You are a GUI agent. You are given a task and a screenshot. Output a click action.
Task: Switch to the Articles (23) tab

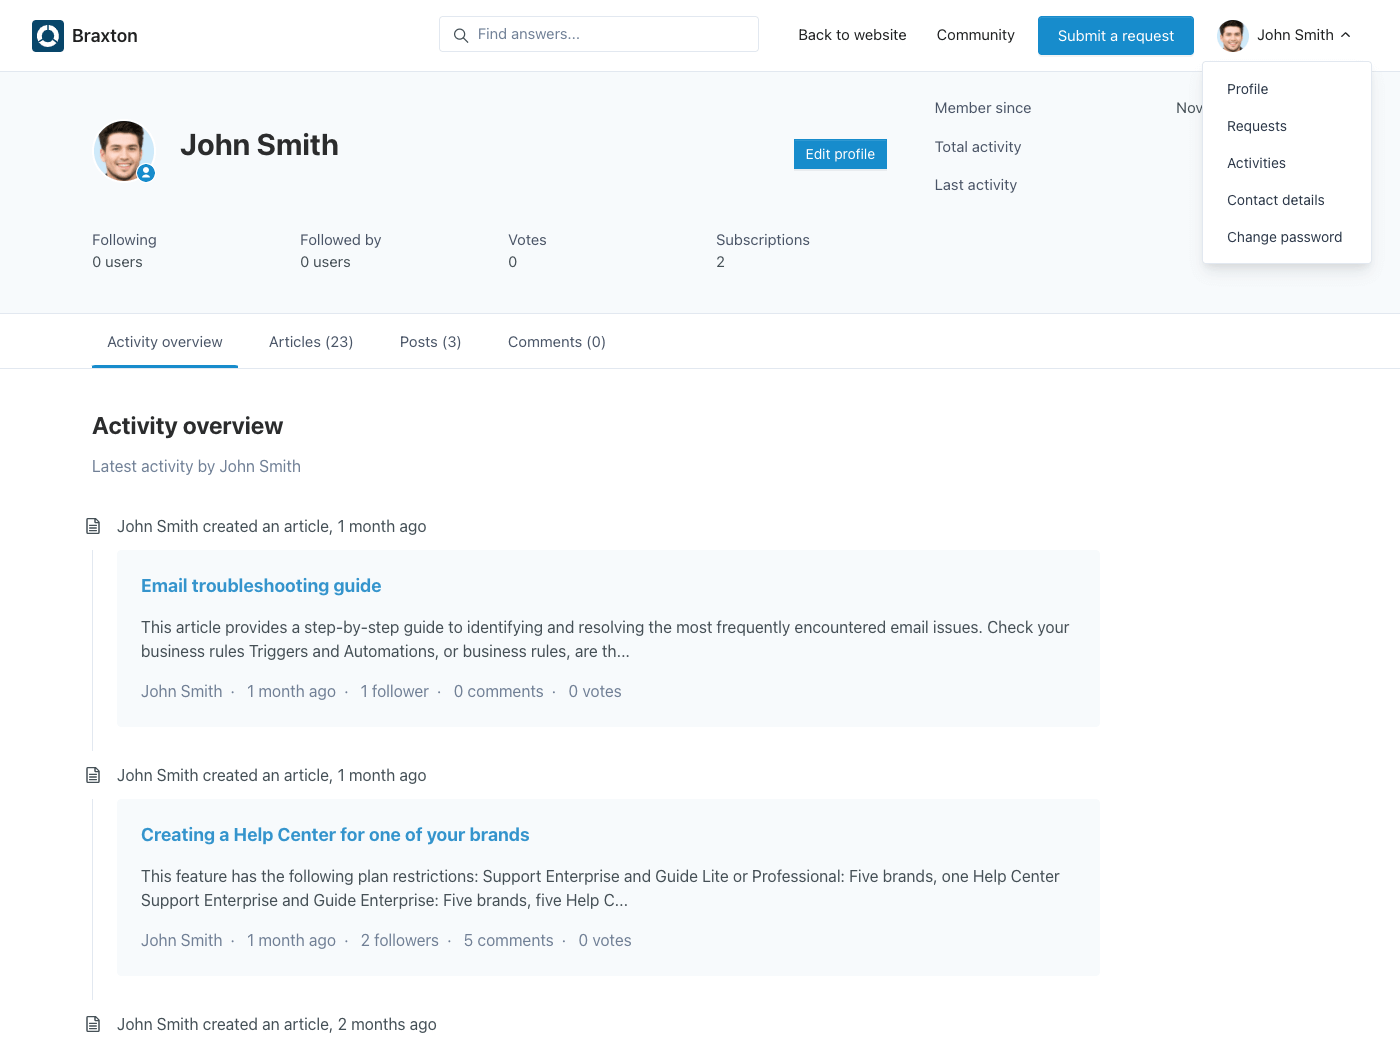311,342
